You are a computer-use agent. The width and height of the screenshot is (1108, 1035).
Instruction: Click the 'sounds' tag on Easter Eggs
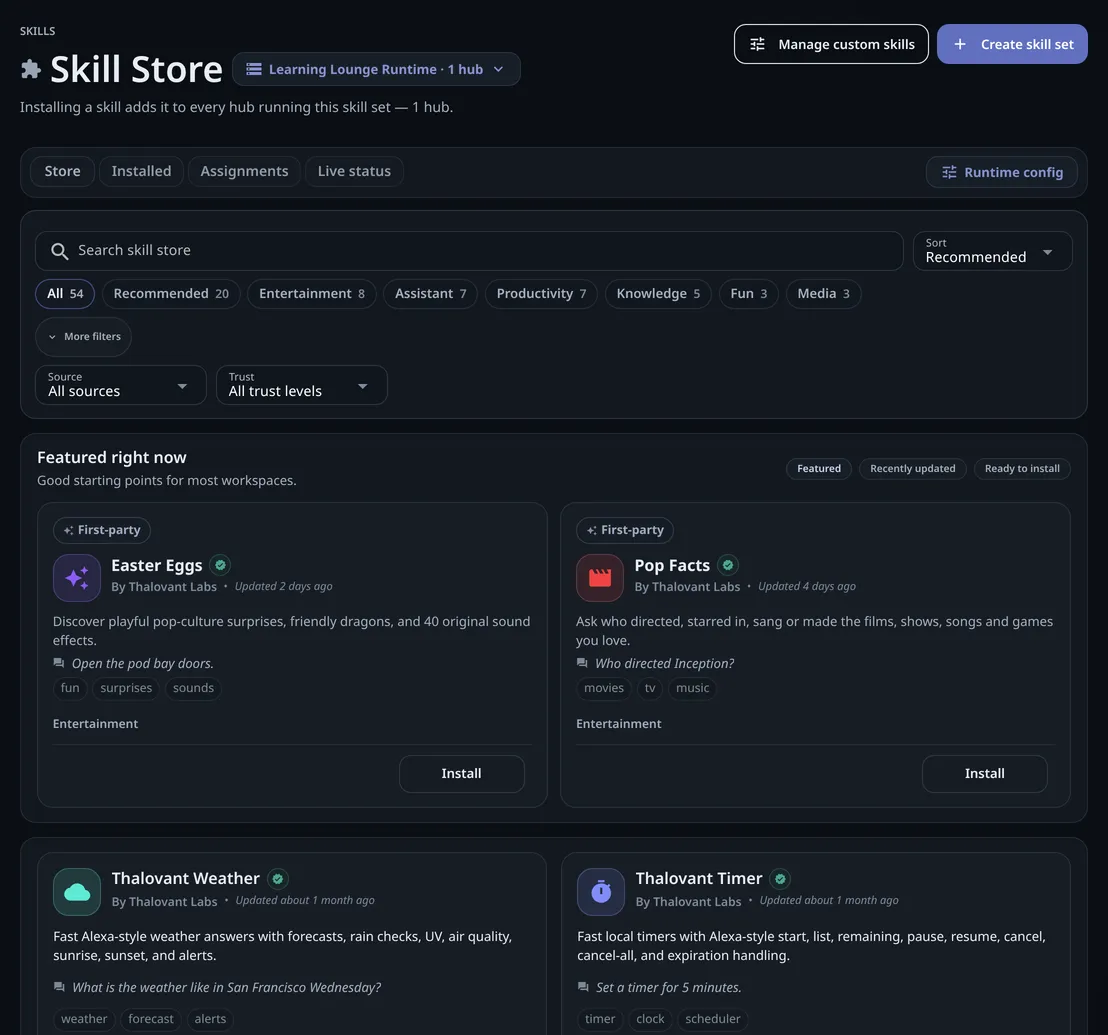coord(193,688)
